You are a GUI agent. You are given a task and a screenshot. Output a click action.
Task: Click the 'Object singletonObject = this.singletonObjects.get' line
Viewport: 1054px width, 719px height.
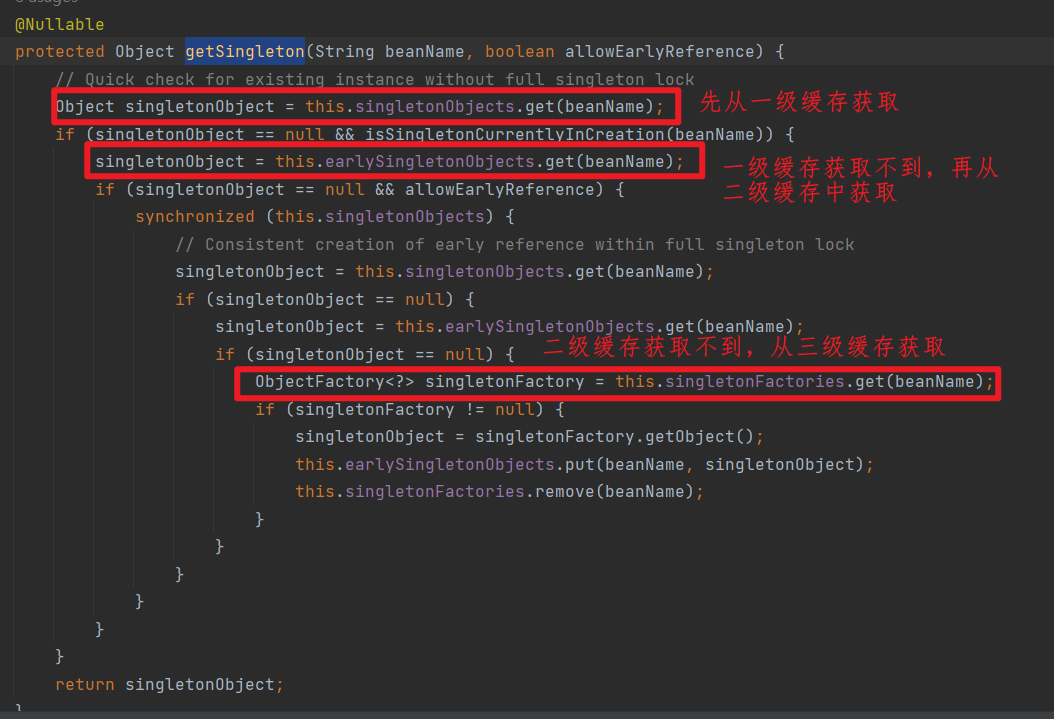(360, 107)
